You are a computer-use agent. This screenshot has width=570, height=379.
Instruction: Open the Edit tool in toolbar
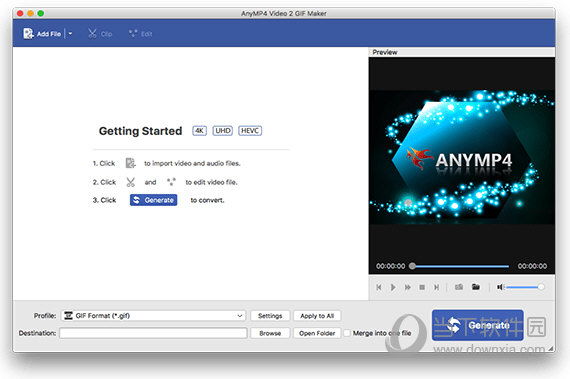coord(140,34)
